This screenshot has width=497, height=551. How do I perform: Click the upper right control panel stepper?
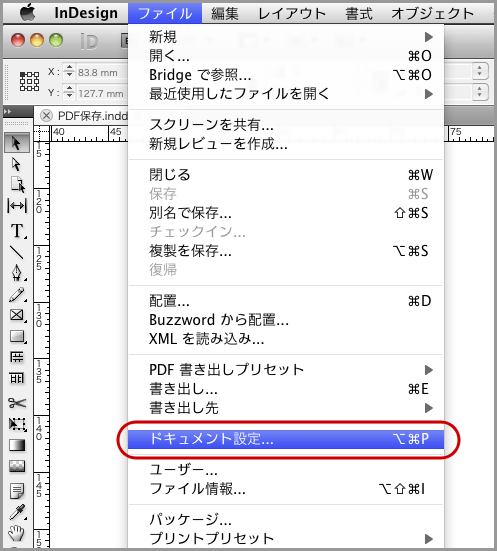(x=480, y=71)
